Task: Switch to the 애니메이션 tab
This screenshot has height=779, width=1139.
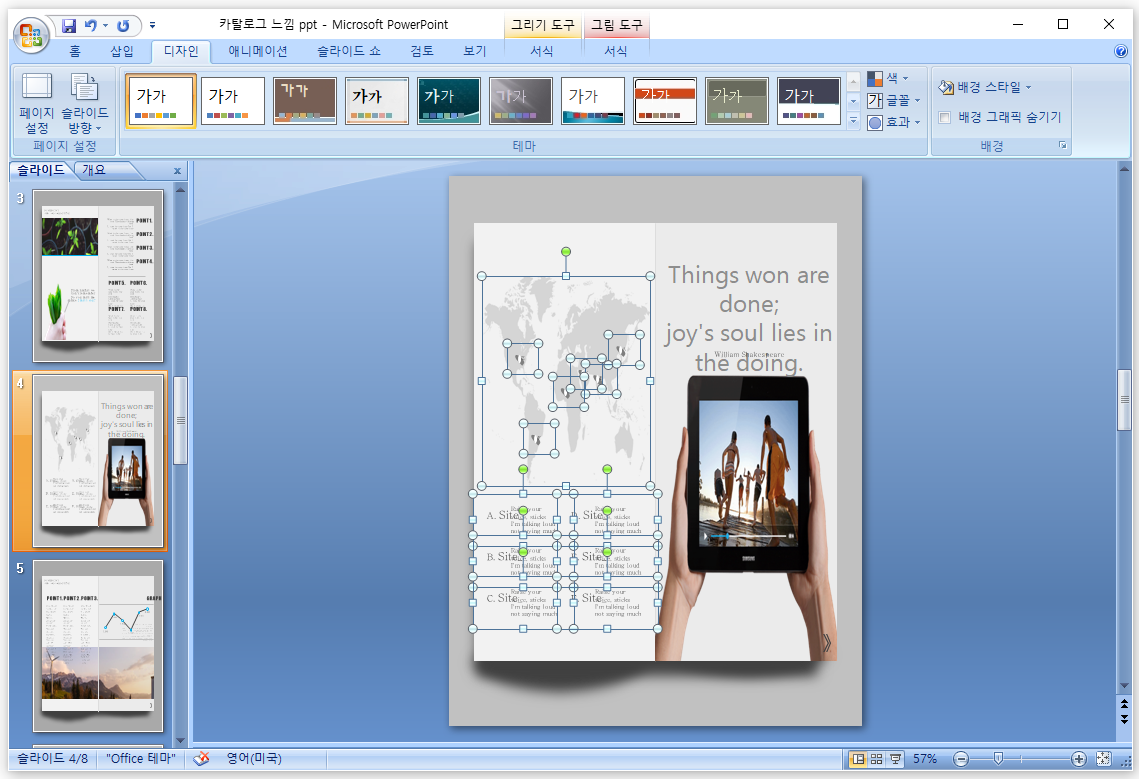Action: [x=257, y=51]
